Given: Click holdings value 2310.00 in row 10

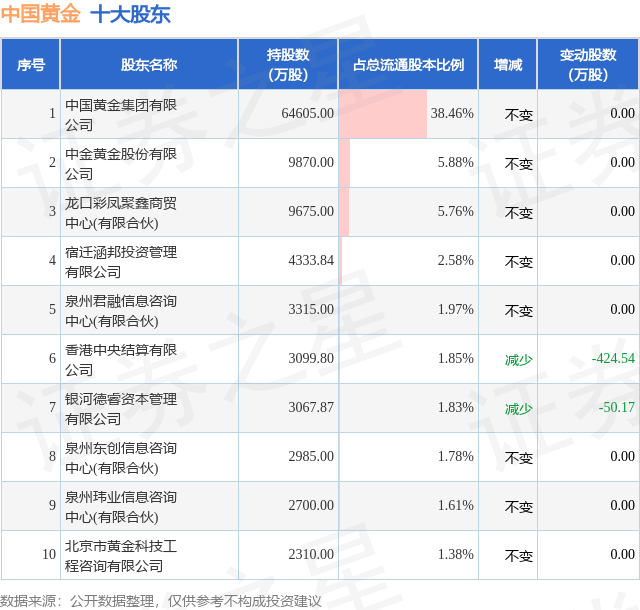Looking at the screenshot, I should pyautogui.click(x=311, y=554).
